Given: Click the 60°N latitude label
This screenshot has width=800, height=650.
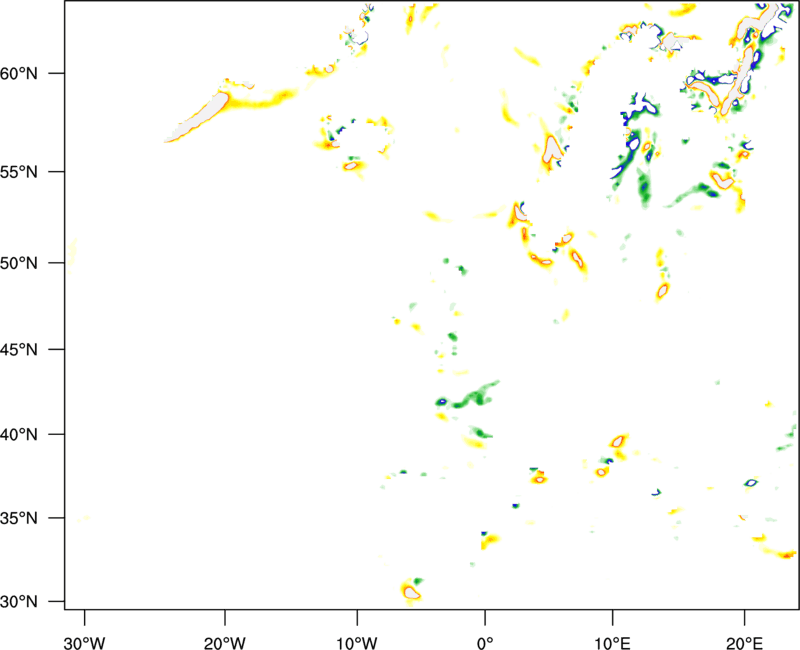Looking at the screenshot, I should pyautogui.click(x=19, y=74).
